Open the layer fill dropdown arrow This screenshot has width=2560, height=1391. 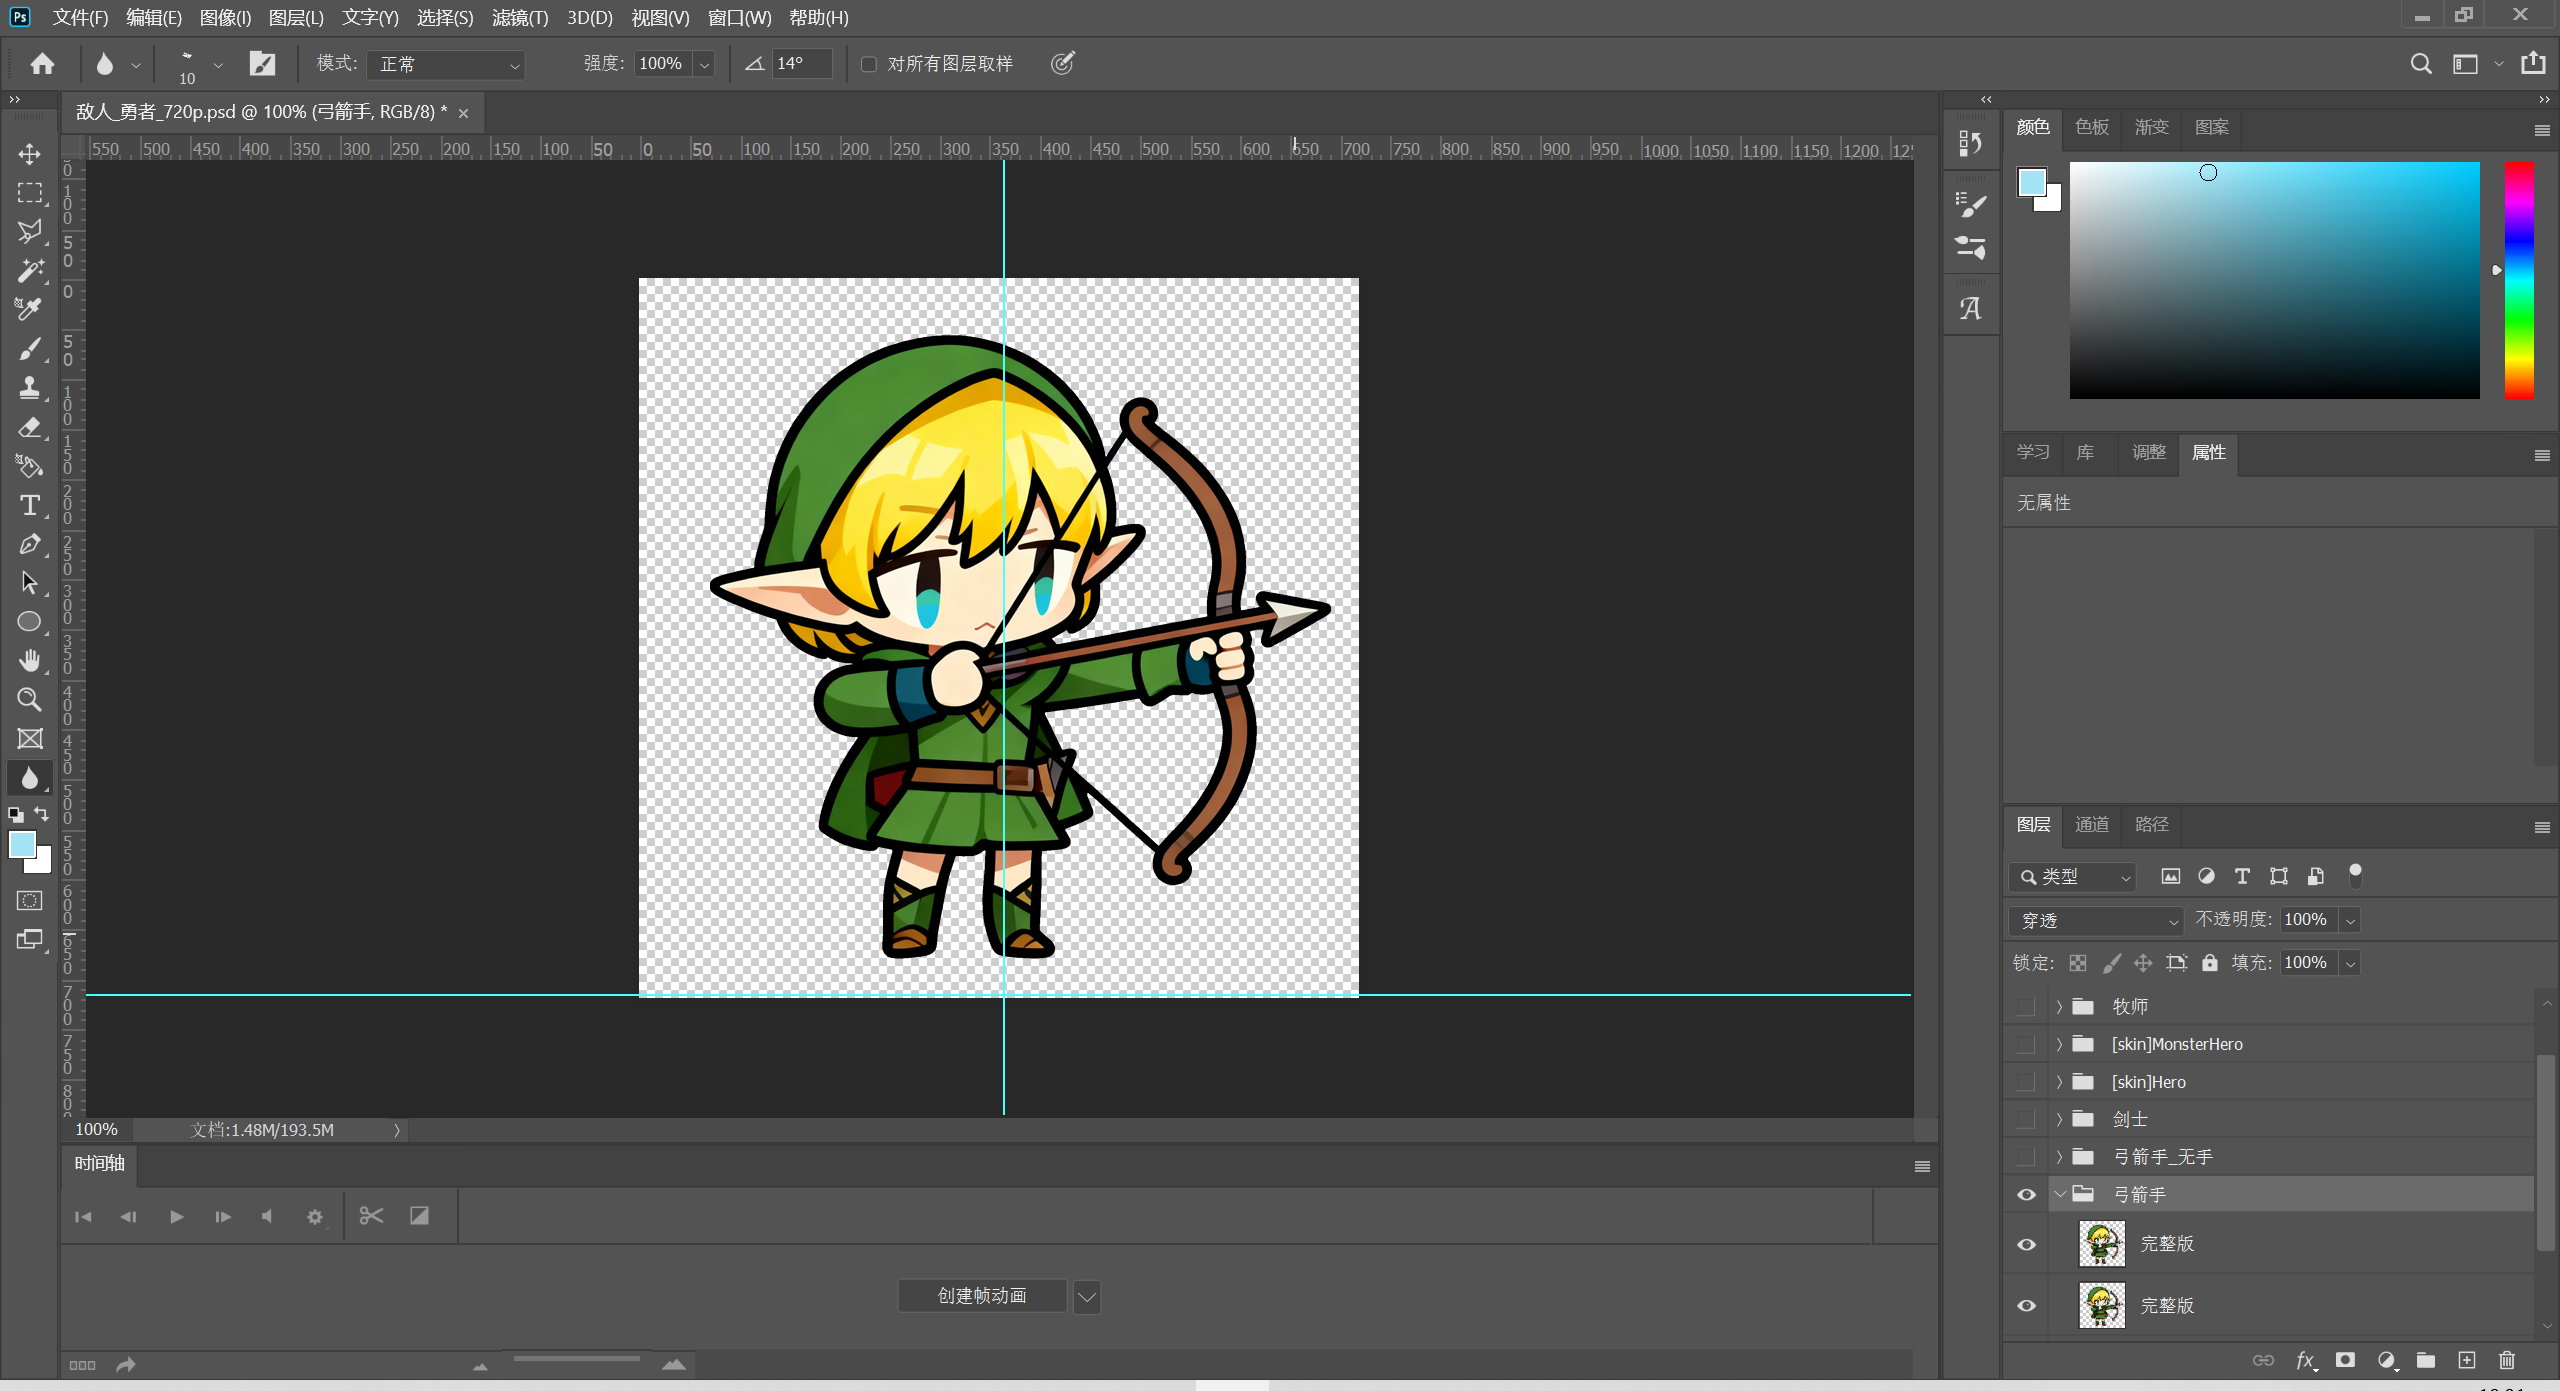click(x=2350, y=963)
